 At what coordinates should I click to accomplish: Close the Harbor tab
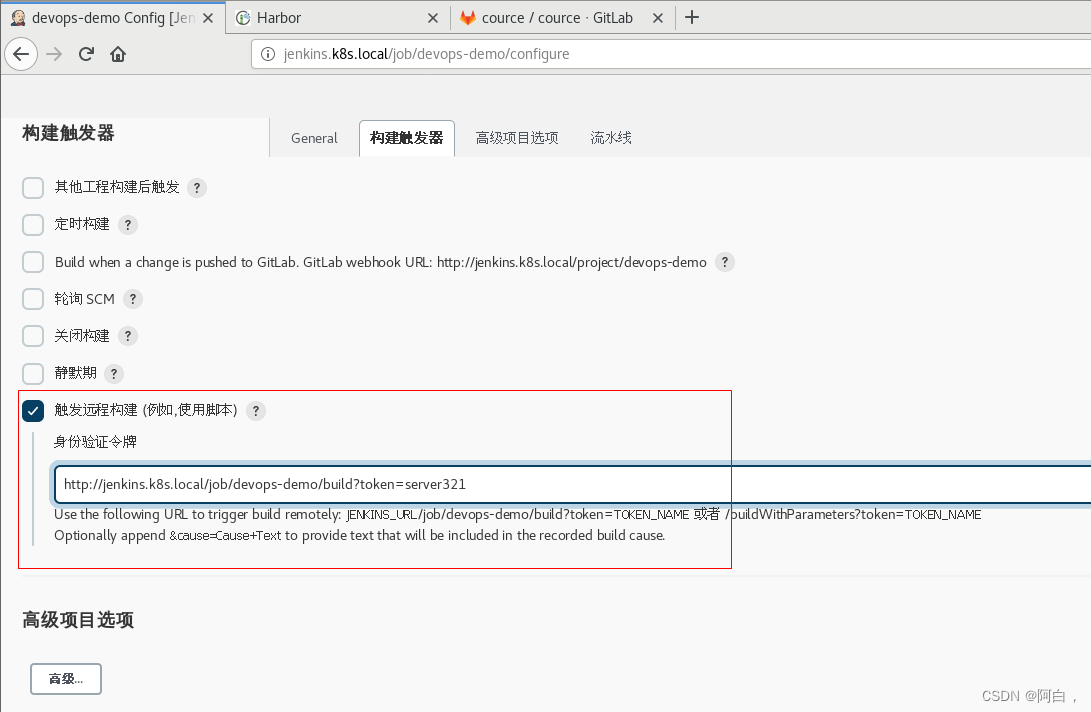pyautogui.click(x=433, y=18)
